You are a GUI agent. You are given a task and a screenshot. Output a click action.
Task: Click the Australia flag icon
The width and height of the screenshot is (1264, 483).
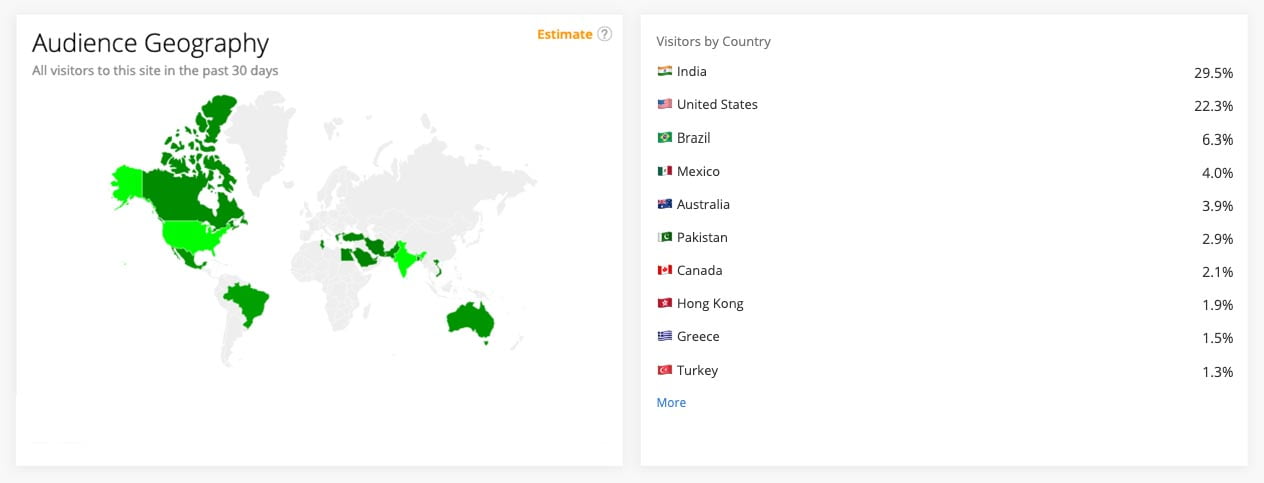click(664, 204)
